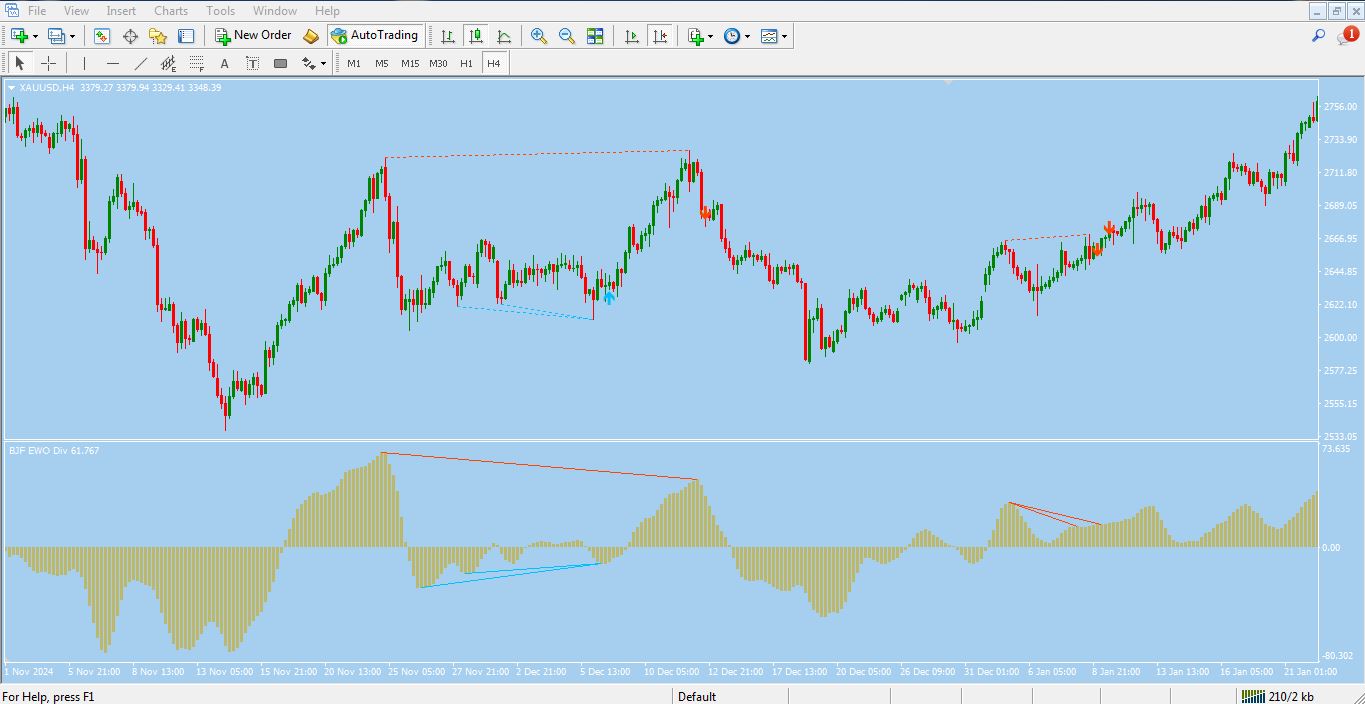Click the Tile Windows color grid icon

pyautogui.click(x=594, y=36)
